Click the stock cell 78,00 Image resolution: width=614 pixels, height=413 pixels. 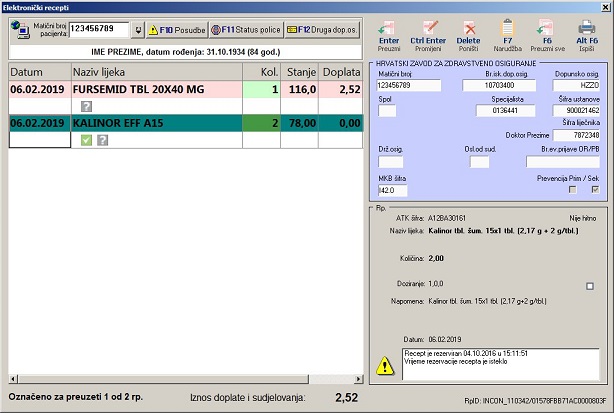coord(300,123)
